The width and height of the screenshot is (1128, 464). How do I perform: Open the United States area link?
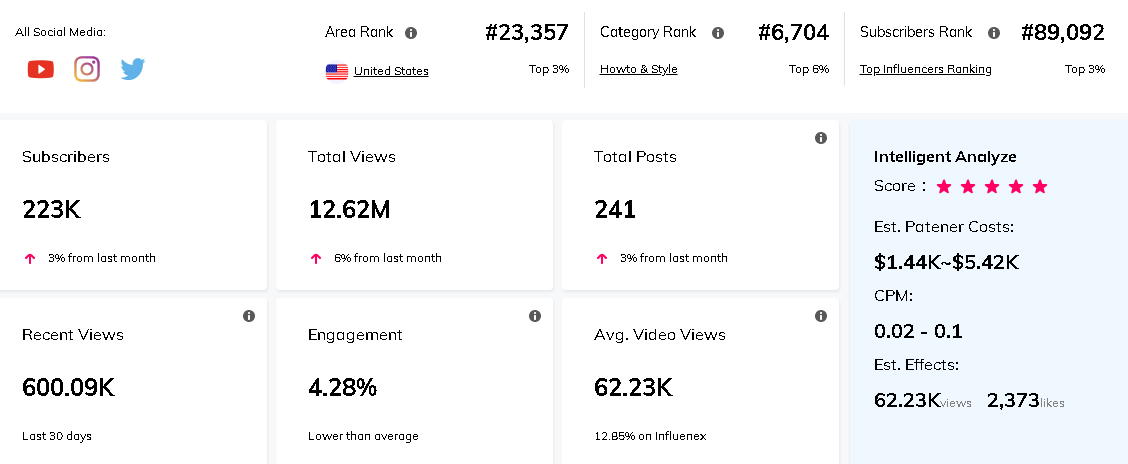[391, 71]
